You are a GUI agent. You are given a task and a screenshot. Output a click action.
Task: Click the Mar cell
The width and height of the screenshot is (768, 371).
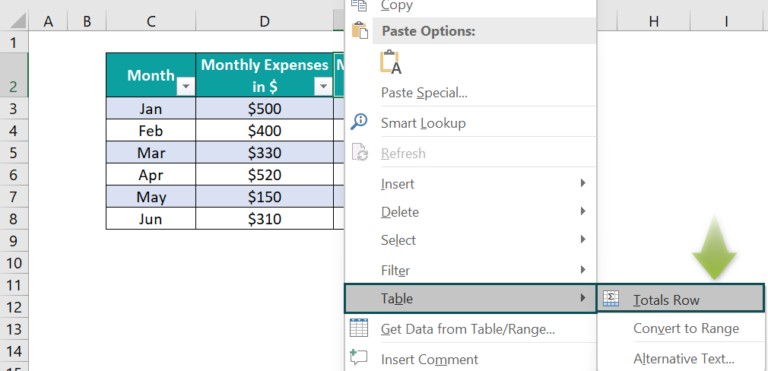[x=151, y=152]
